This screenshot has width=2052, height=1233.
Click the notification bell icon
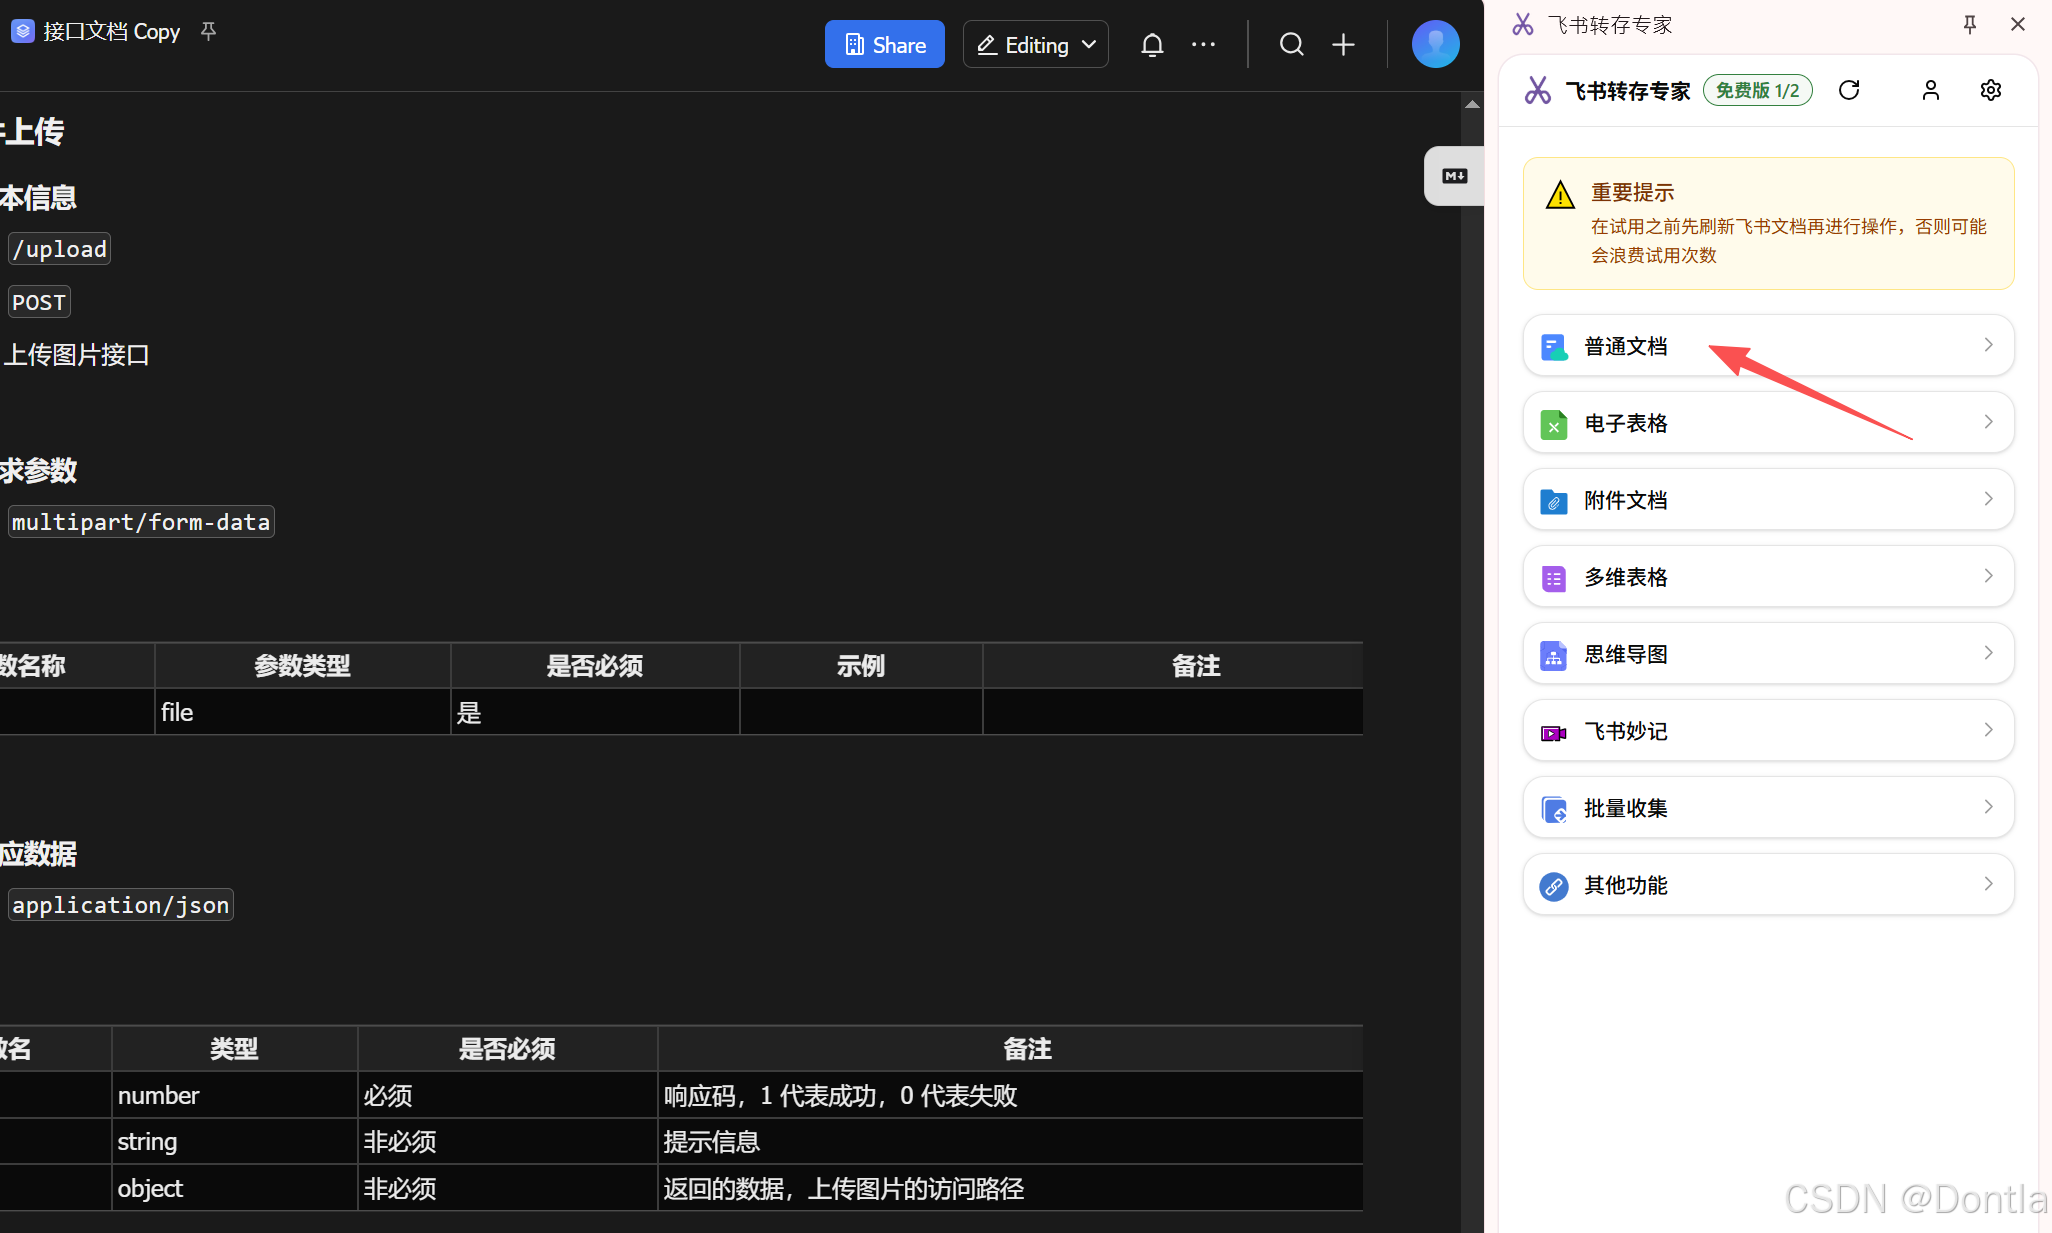click(x=1152, y=45)
